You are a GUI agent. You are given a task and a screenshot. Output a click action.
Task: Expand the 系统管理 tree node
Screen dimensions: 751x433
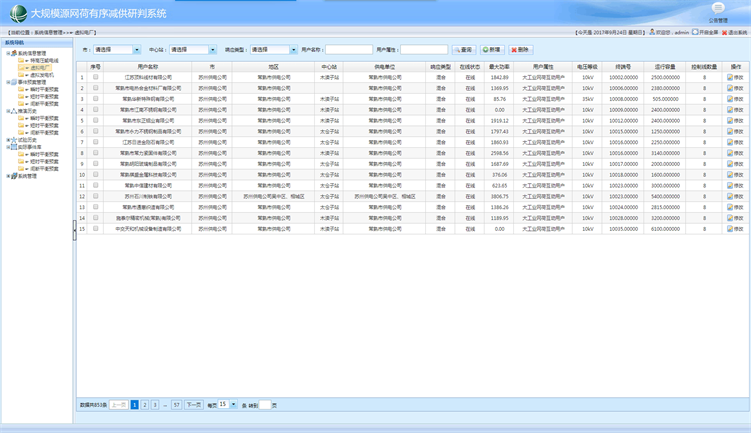(9, 176)
